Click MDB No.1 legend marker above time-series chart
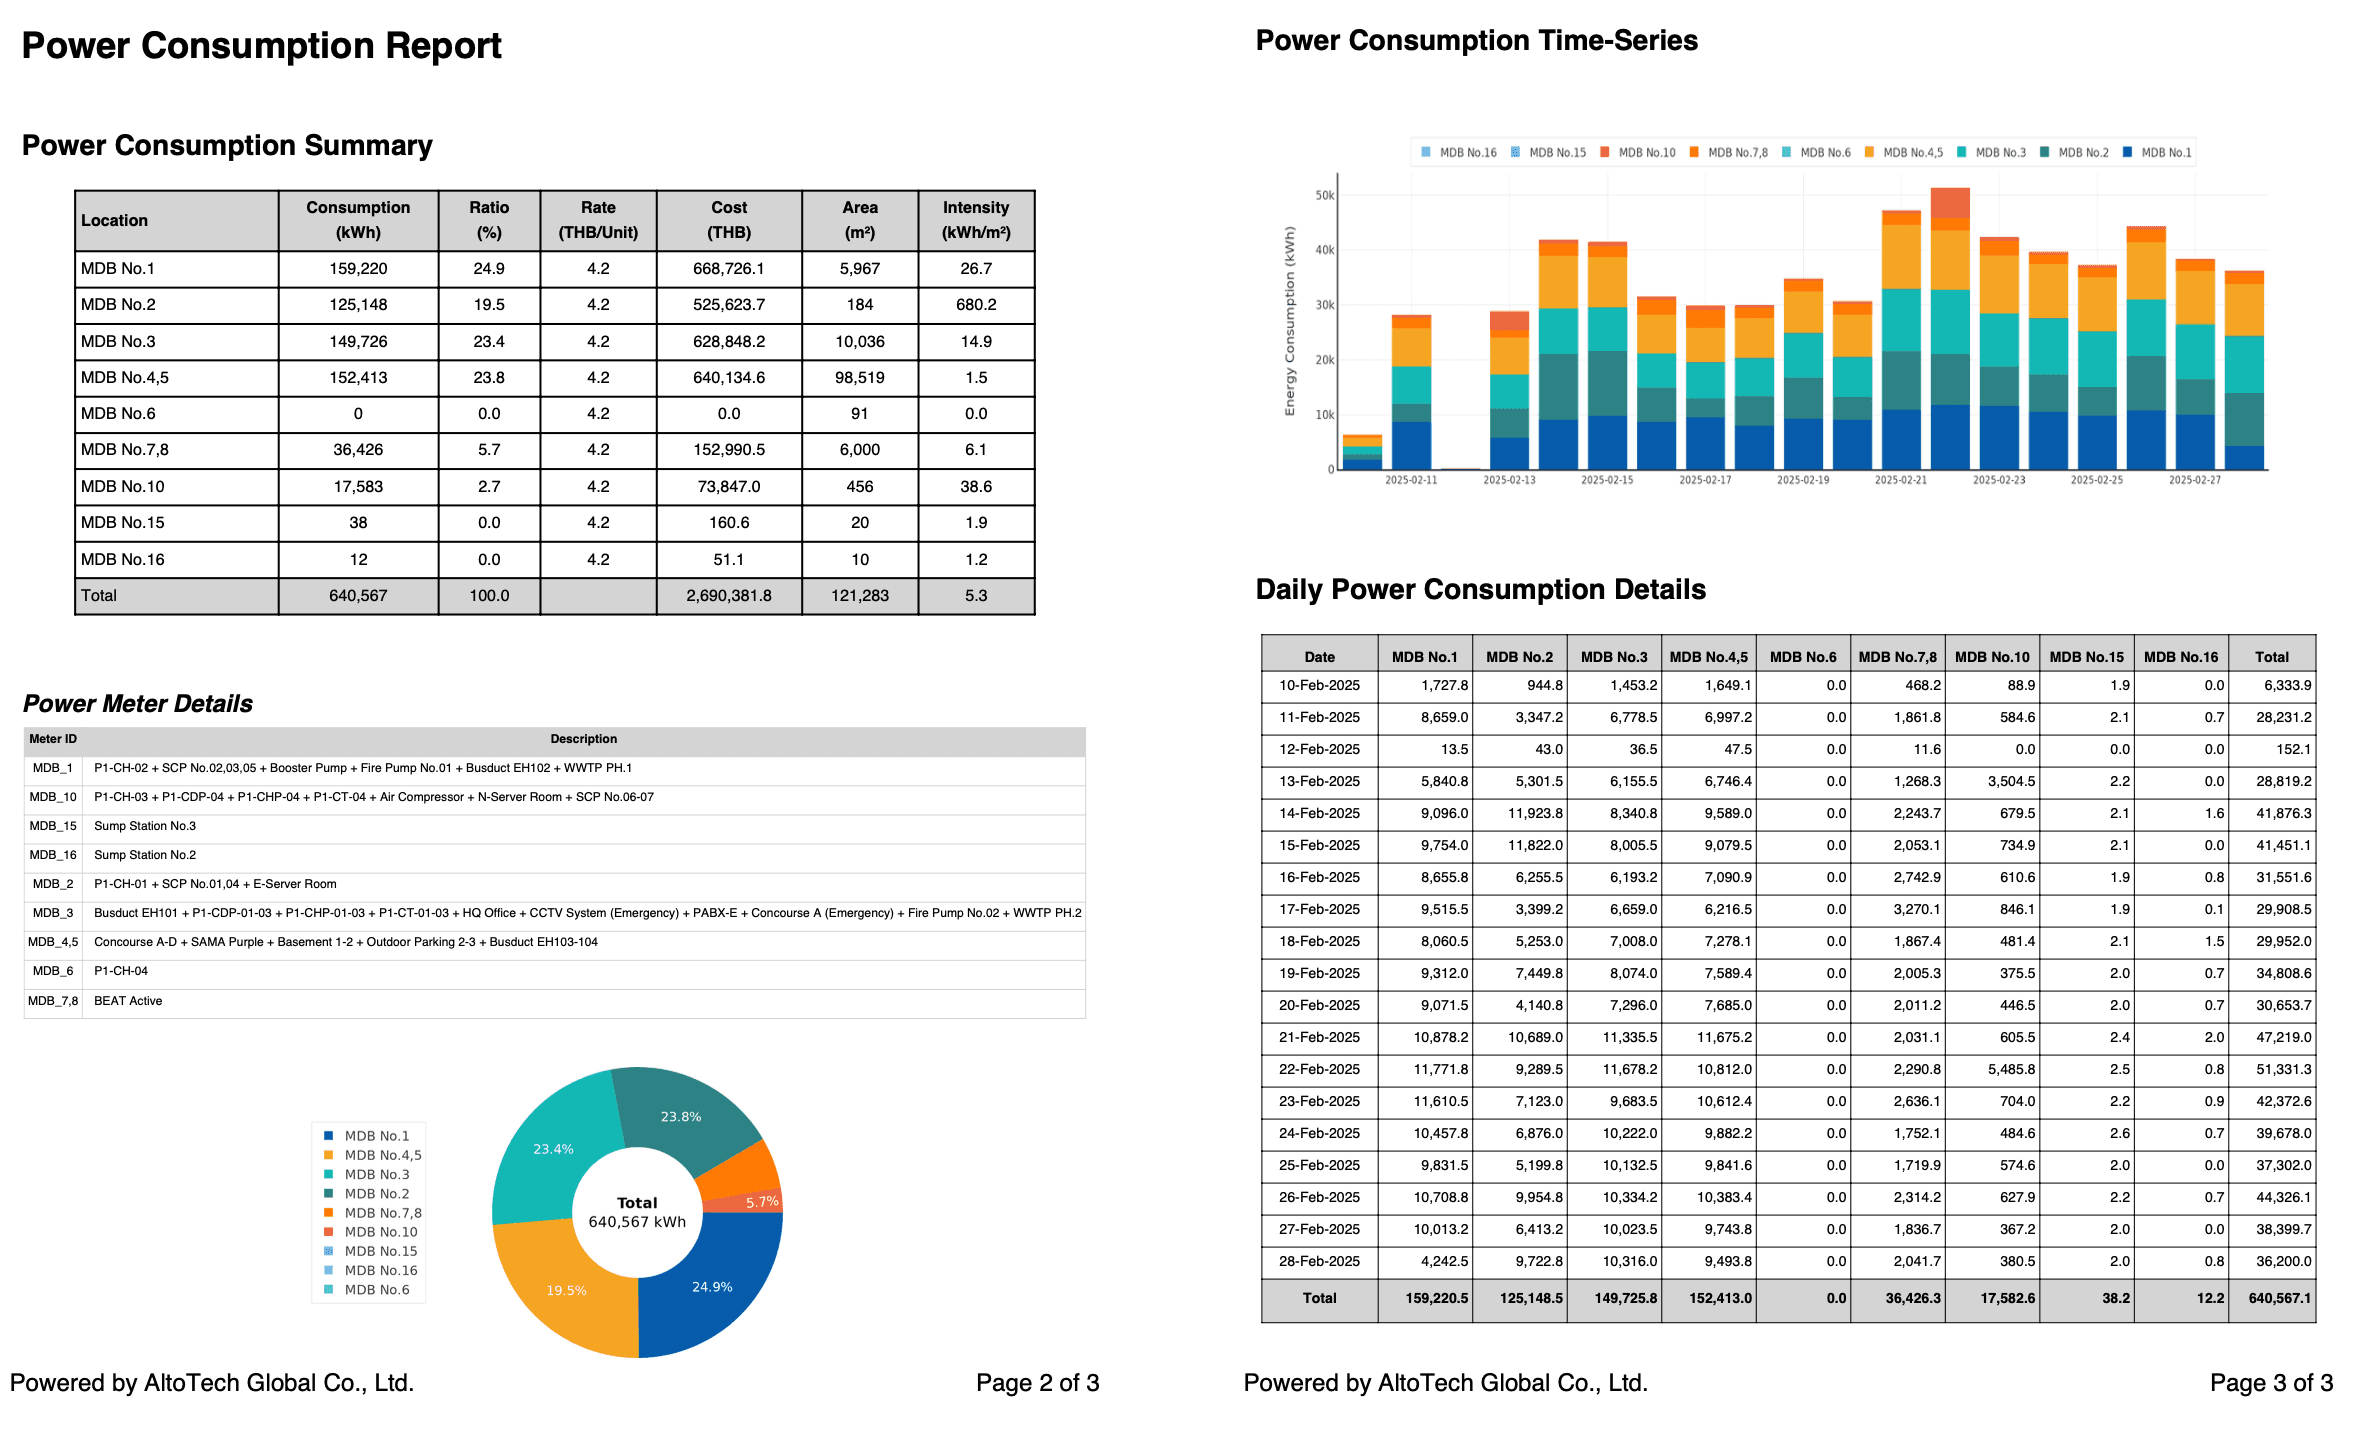Viewport: 2372px width, 1452px height. 2127,153
